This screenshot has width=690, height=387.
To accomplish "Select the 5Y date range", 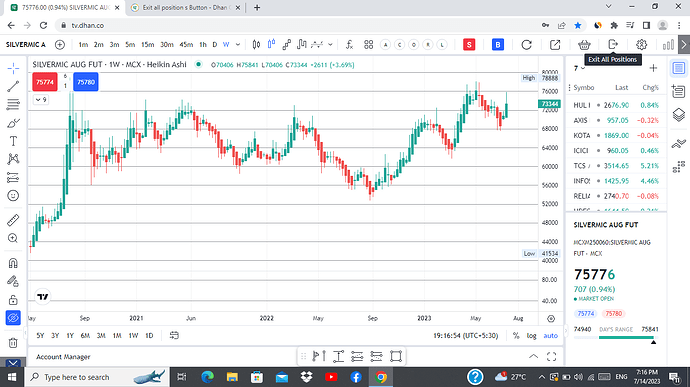I will (40, 335).
